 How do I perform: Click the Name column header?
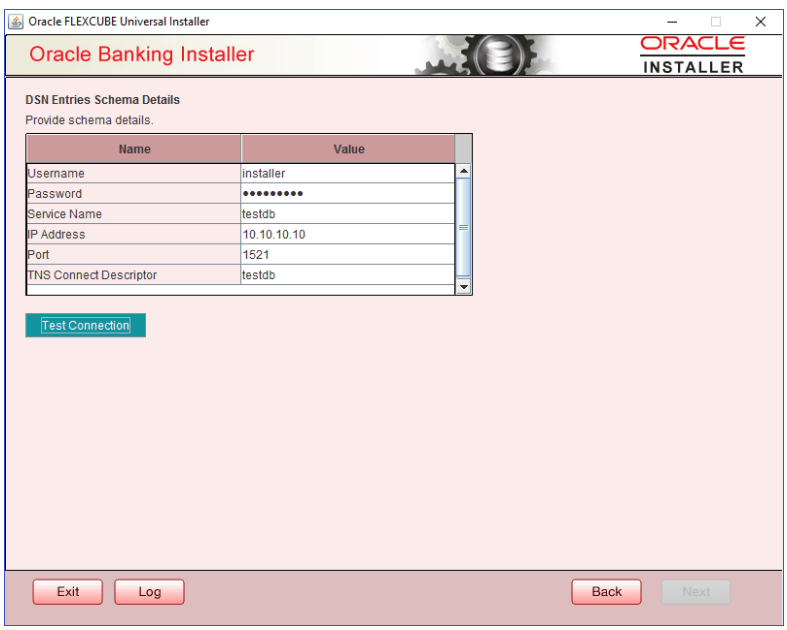click(x=134, y=149)
